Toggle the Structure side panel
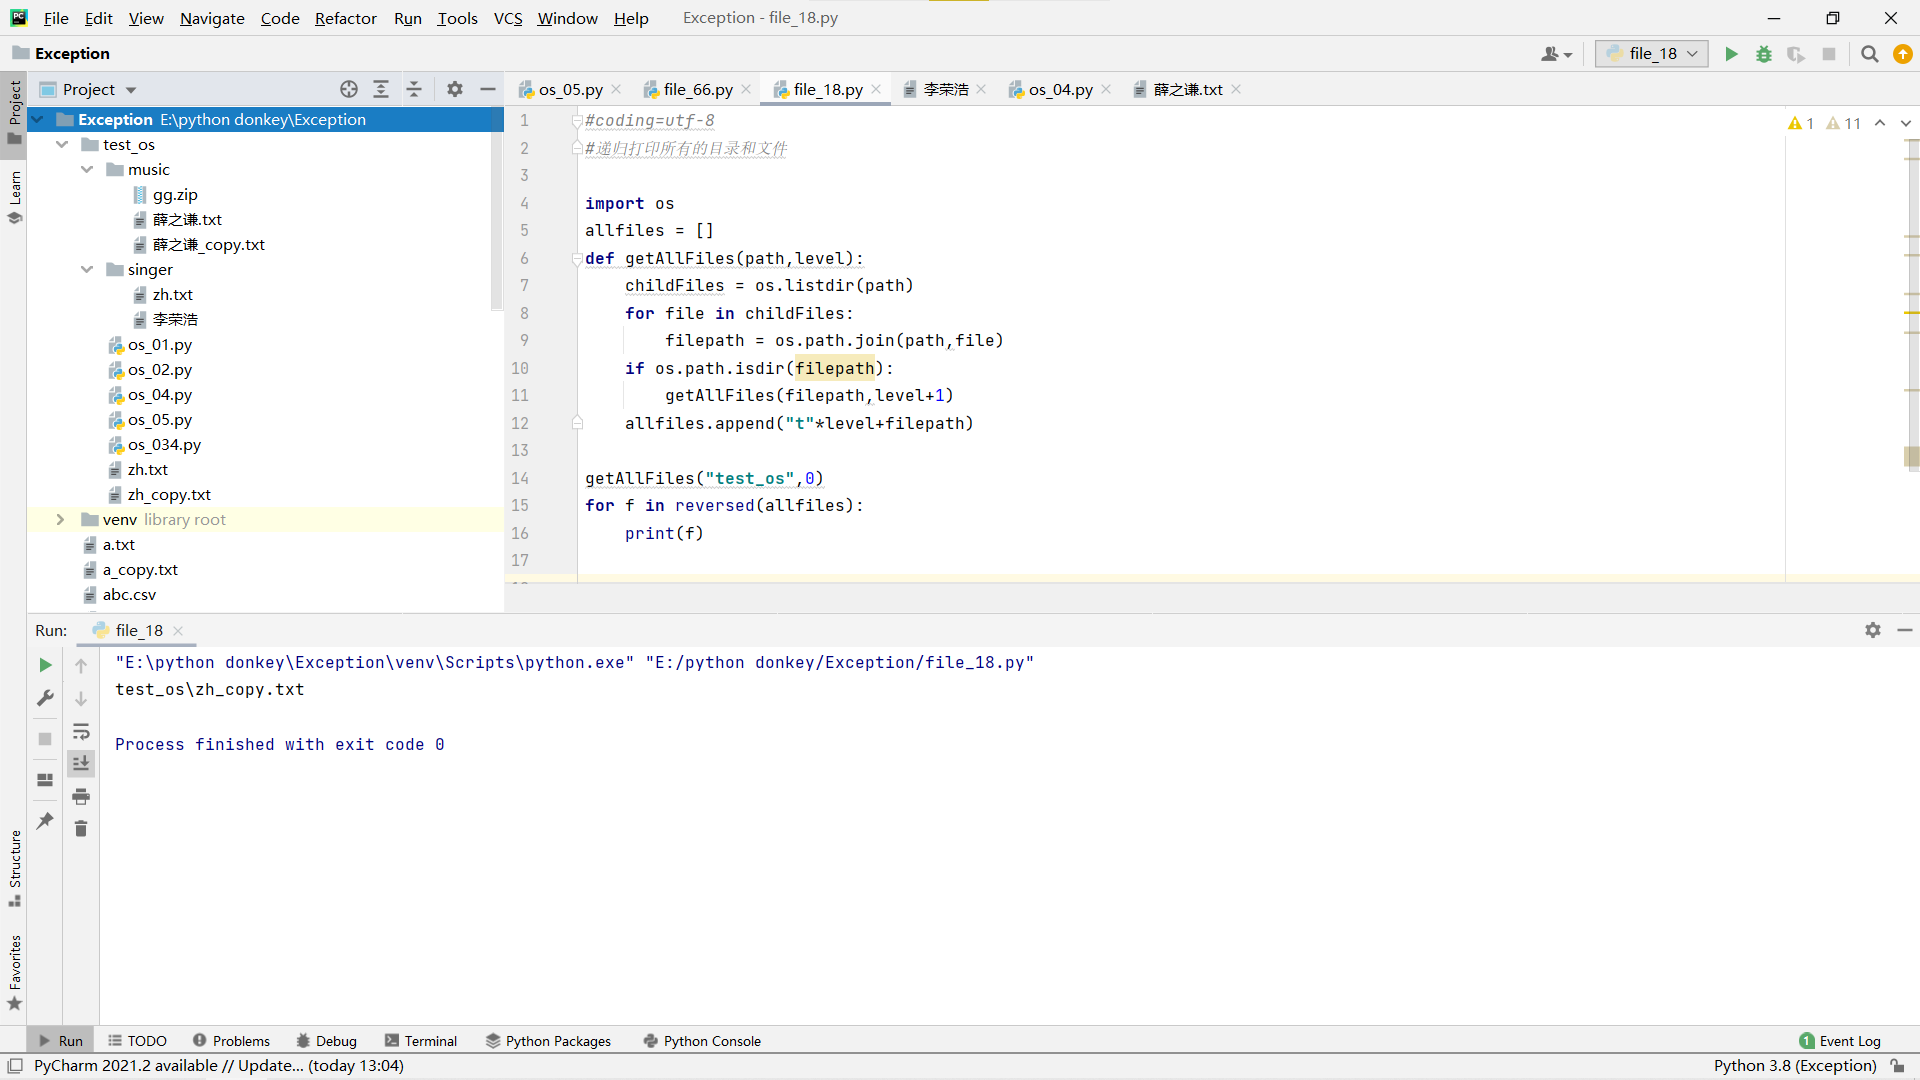The width and height of the screenshot is (1920, 1080). pos(14,869)
